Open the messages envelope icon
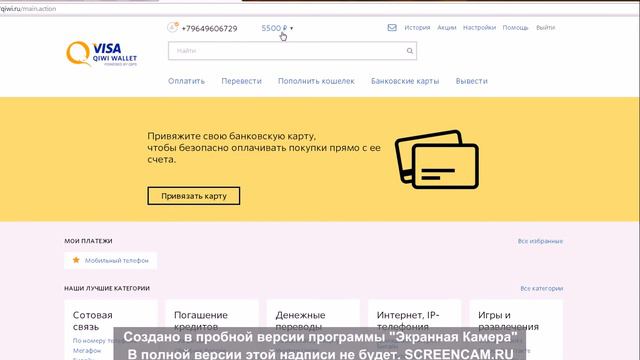 click(x=392, y=27)
